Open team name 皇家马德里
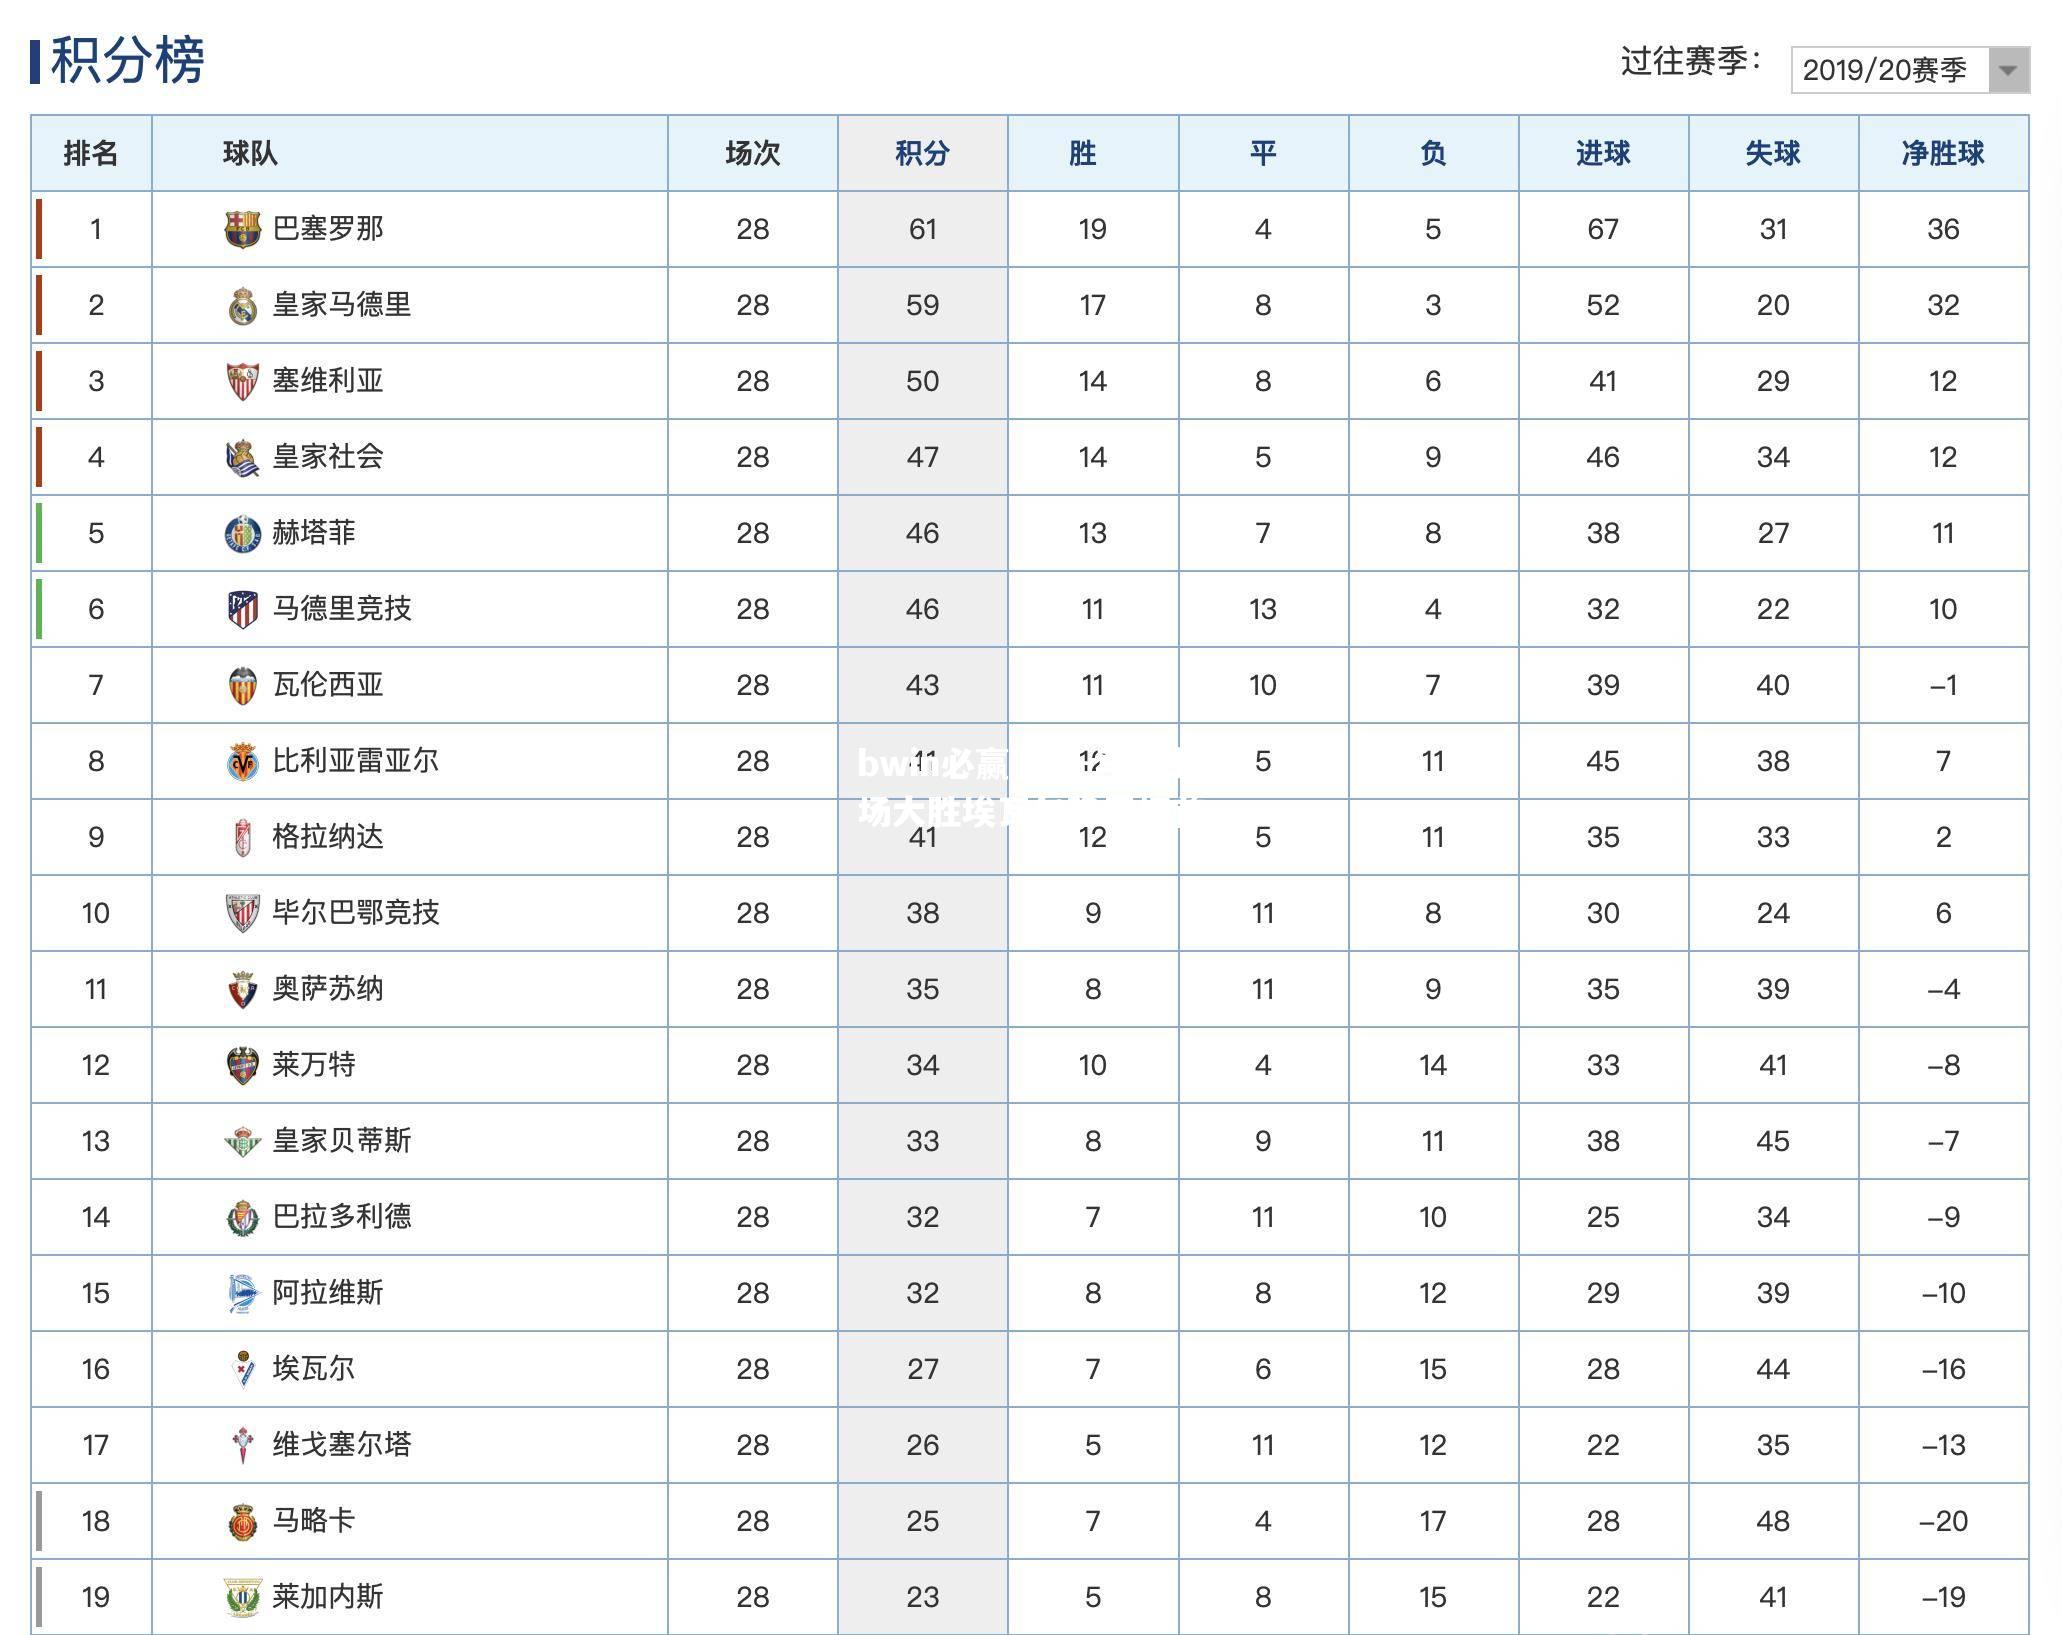 tap(342, 305)
